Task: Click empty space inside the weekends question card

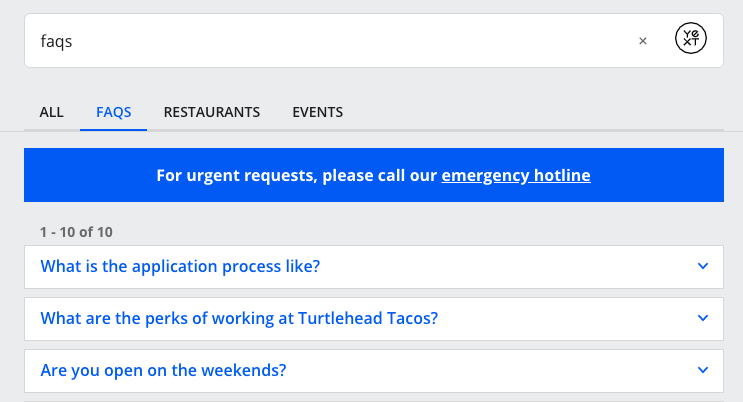Action: [490, 371]
